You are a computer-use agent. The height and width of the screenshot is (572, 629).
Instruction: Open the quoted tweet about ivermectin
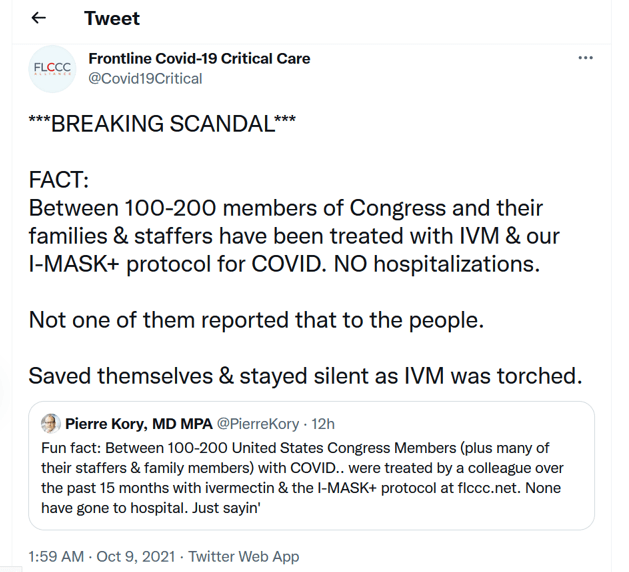tap(311, 480)
